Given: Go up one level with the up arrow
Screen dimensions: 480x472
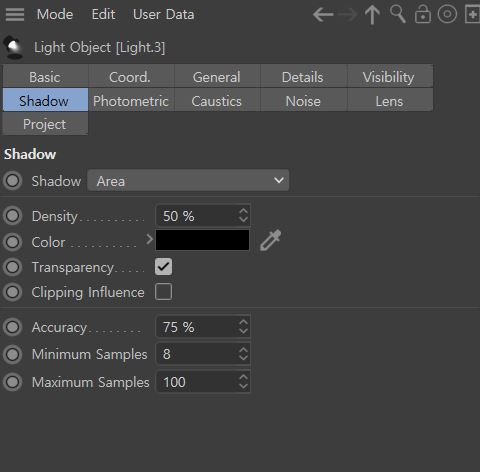Looking at the screenshot, I should click(x=372, y=15).
